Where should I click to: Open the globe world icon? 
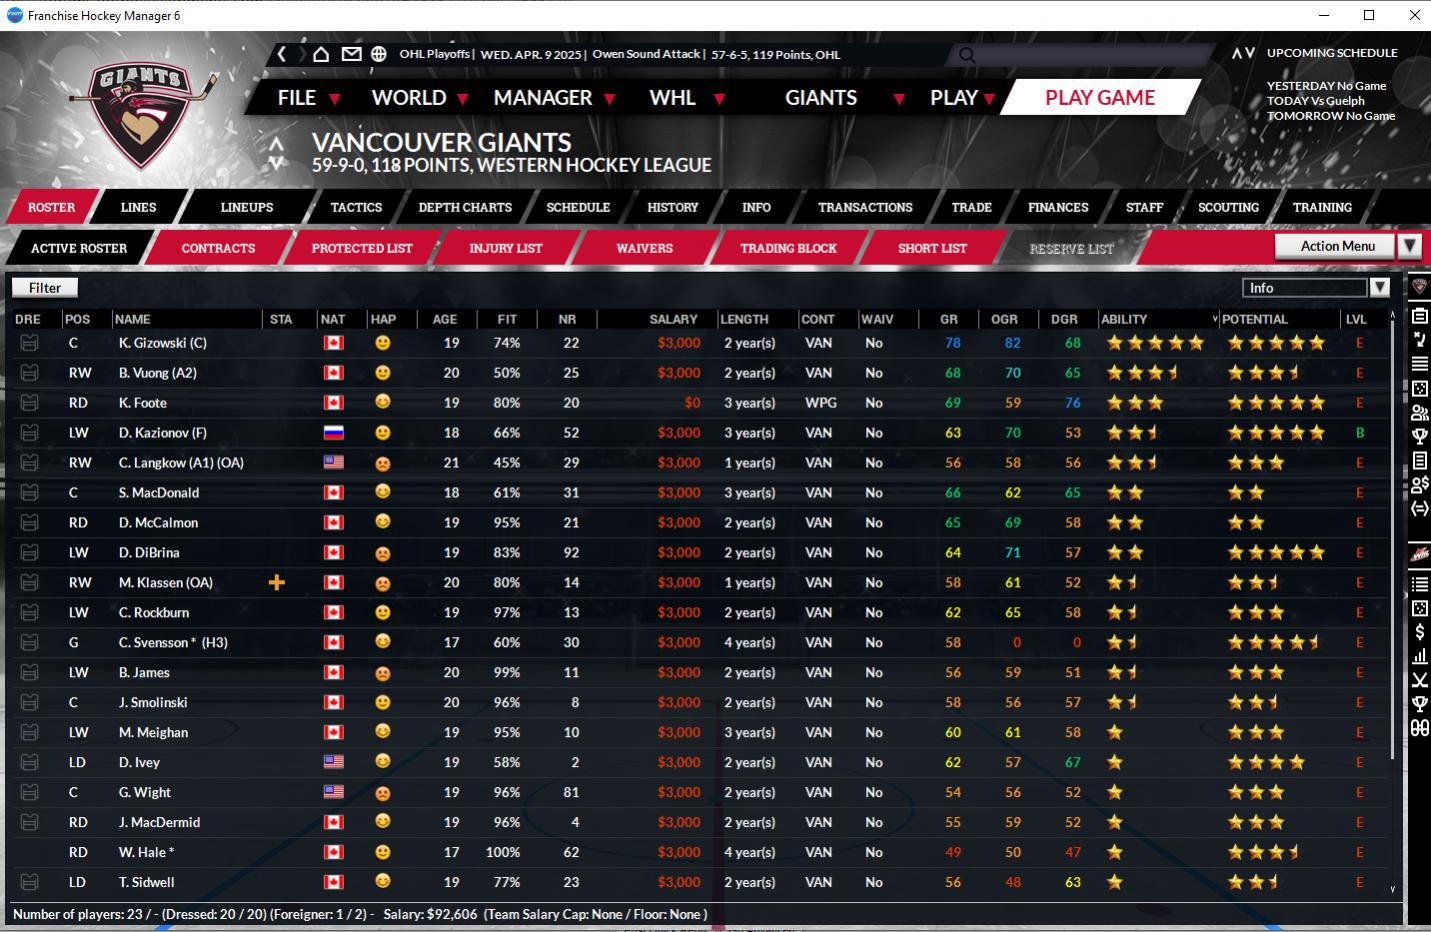[x=379, y=54]
